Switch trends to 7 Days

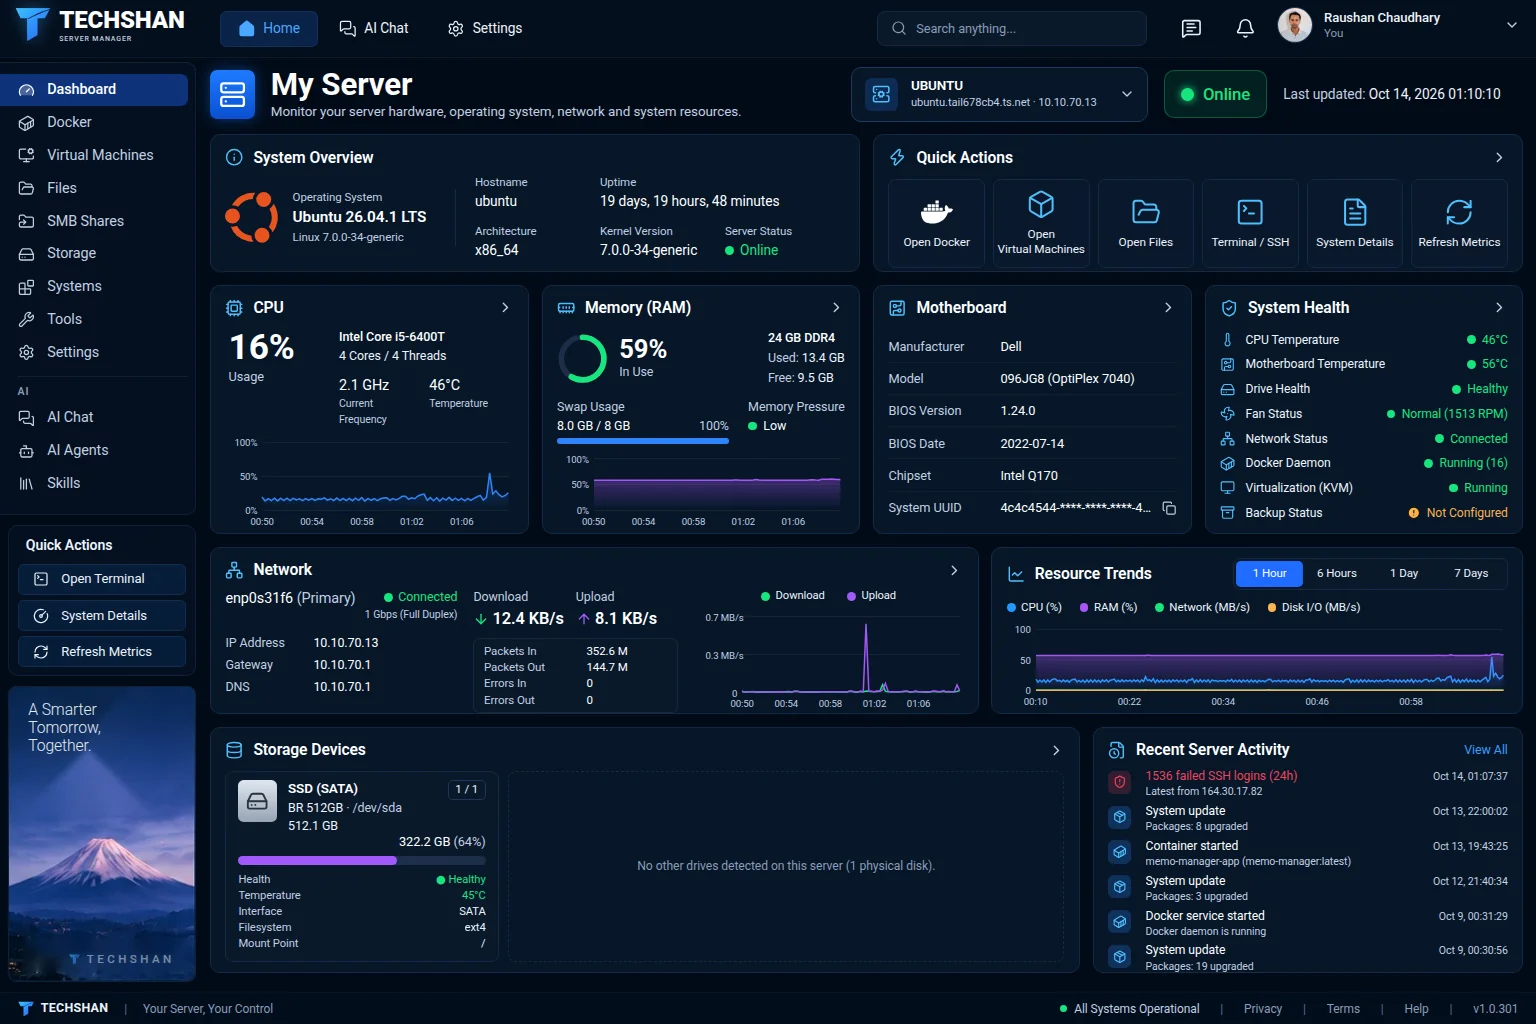pyautogui.click(x=1470, y=573)
